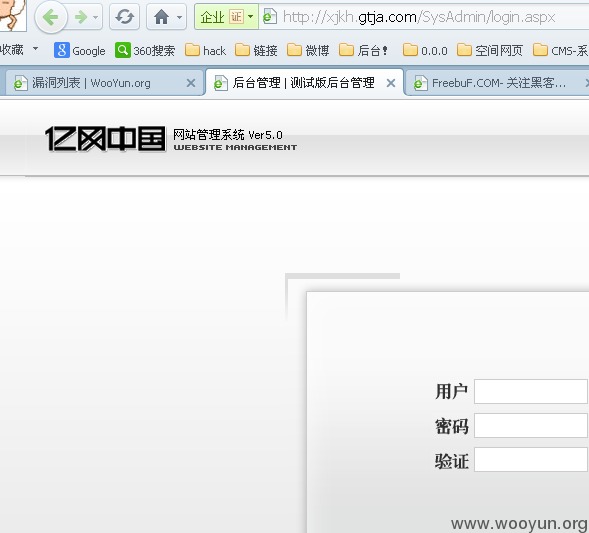
Task: Switch to the FreebuF.COM tab
Action: [x=496, y=83]
